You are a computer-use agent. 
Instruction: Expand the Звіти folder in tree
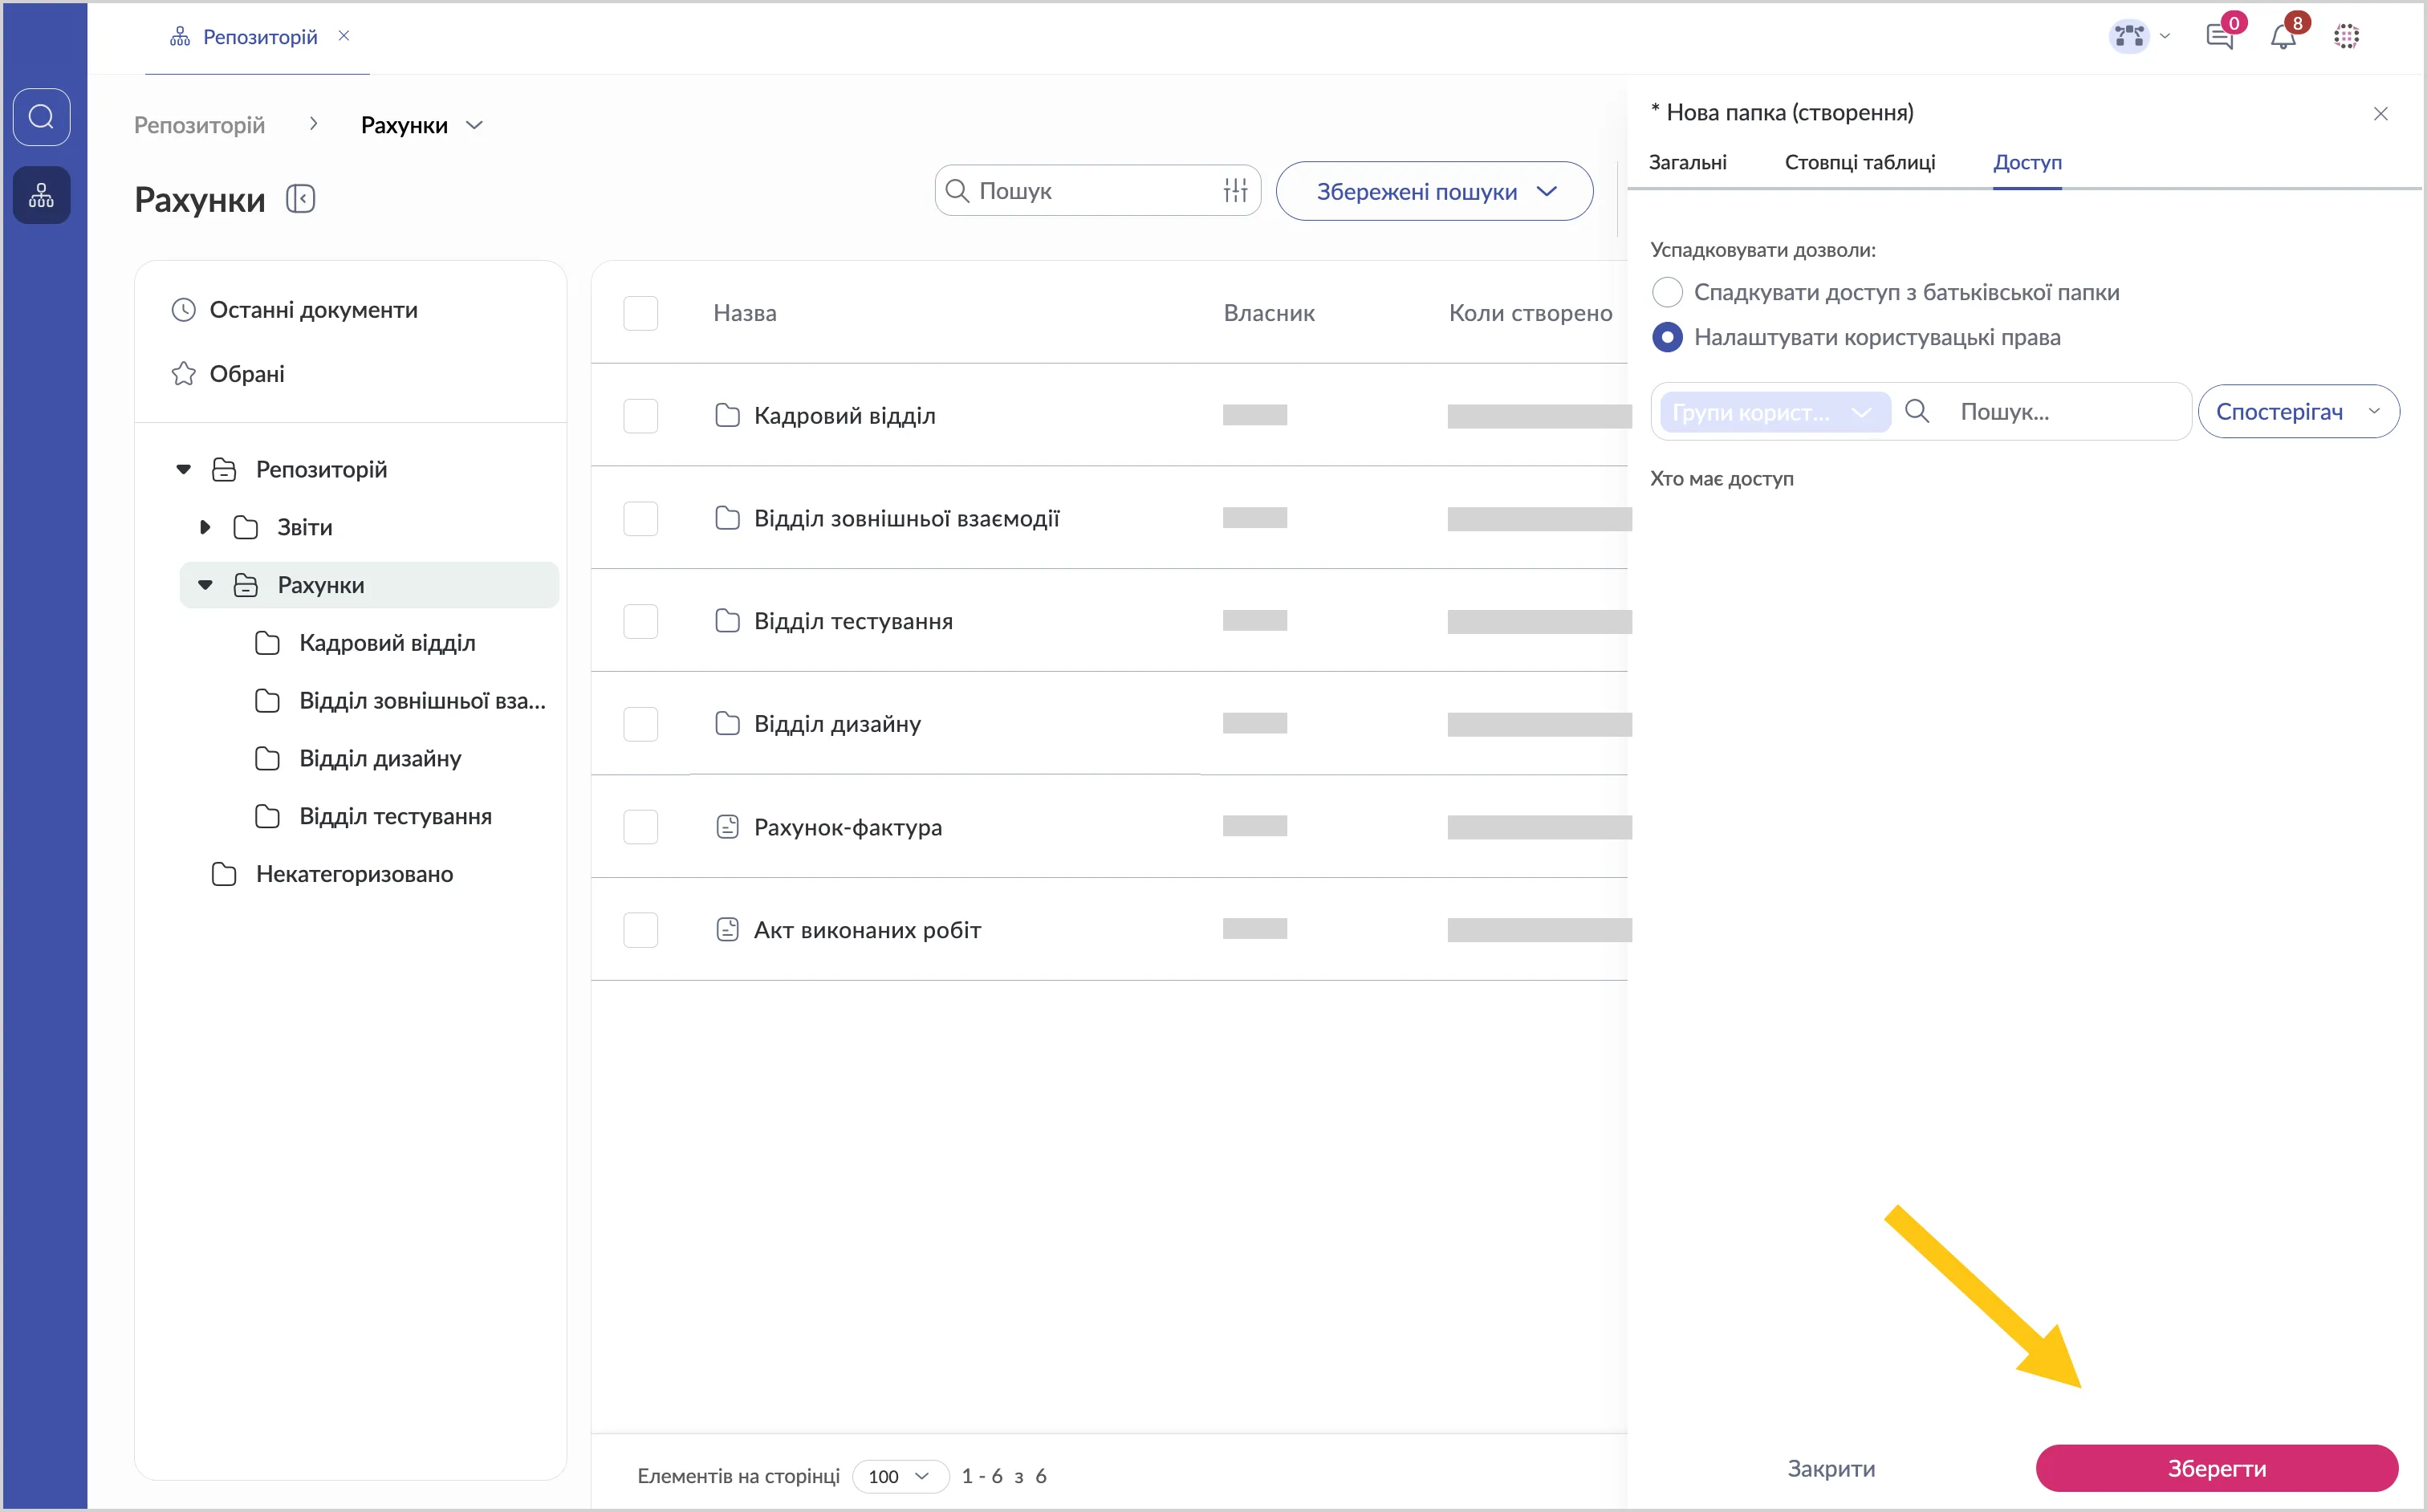[x=205, y=527]
